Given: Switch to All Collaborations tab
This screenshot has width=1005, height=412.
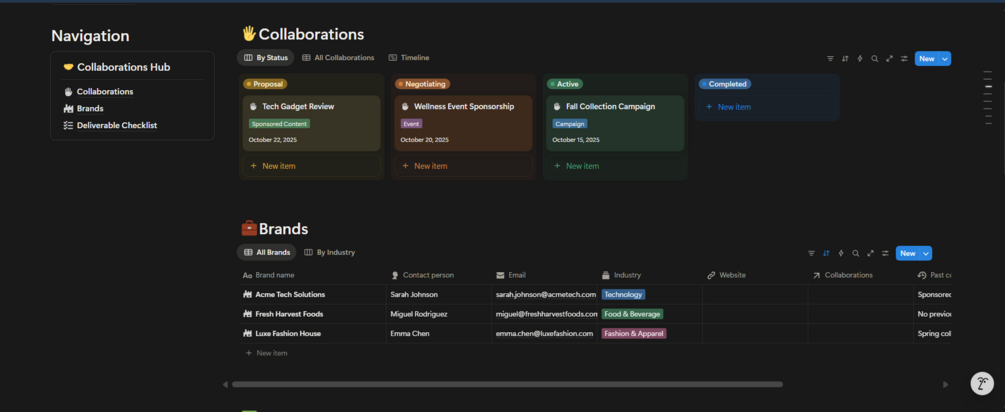Looking at the screenshot, I should tap(338, 58).
